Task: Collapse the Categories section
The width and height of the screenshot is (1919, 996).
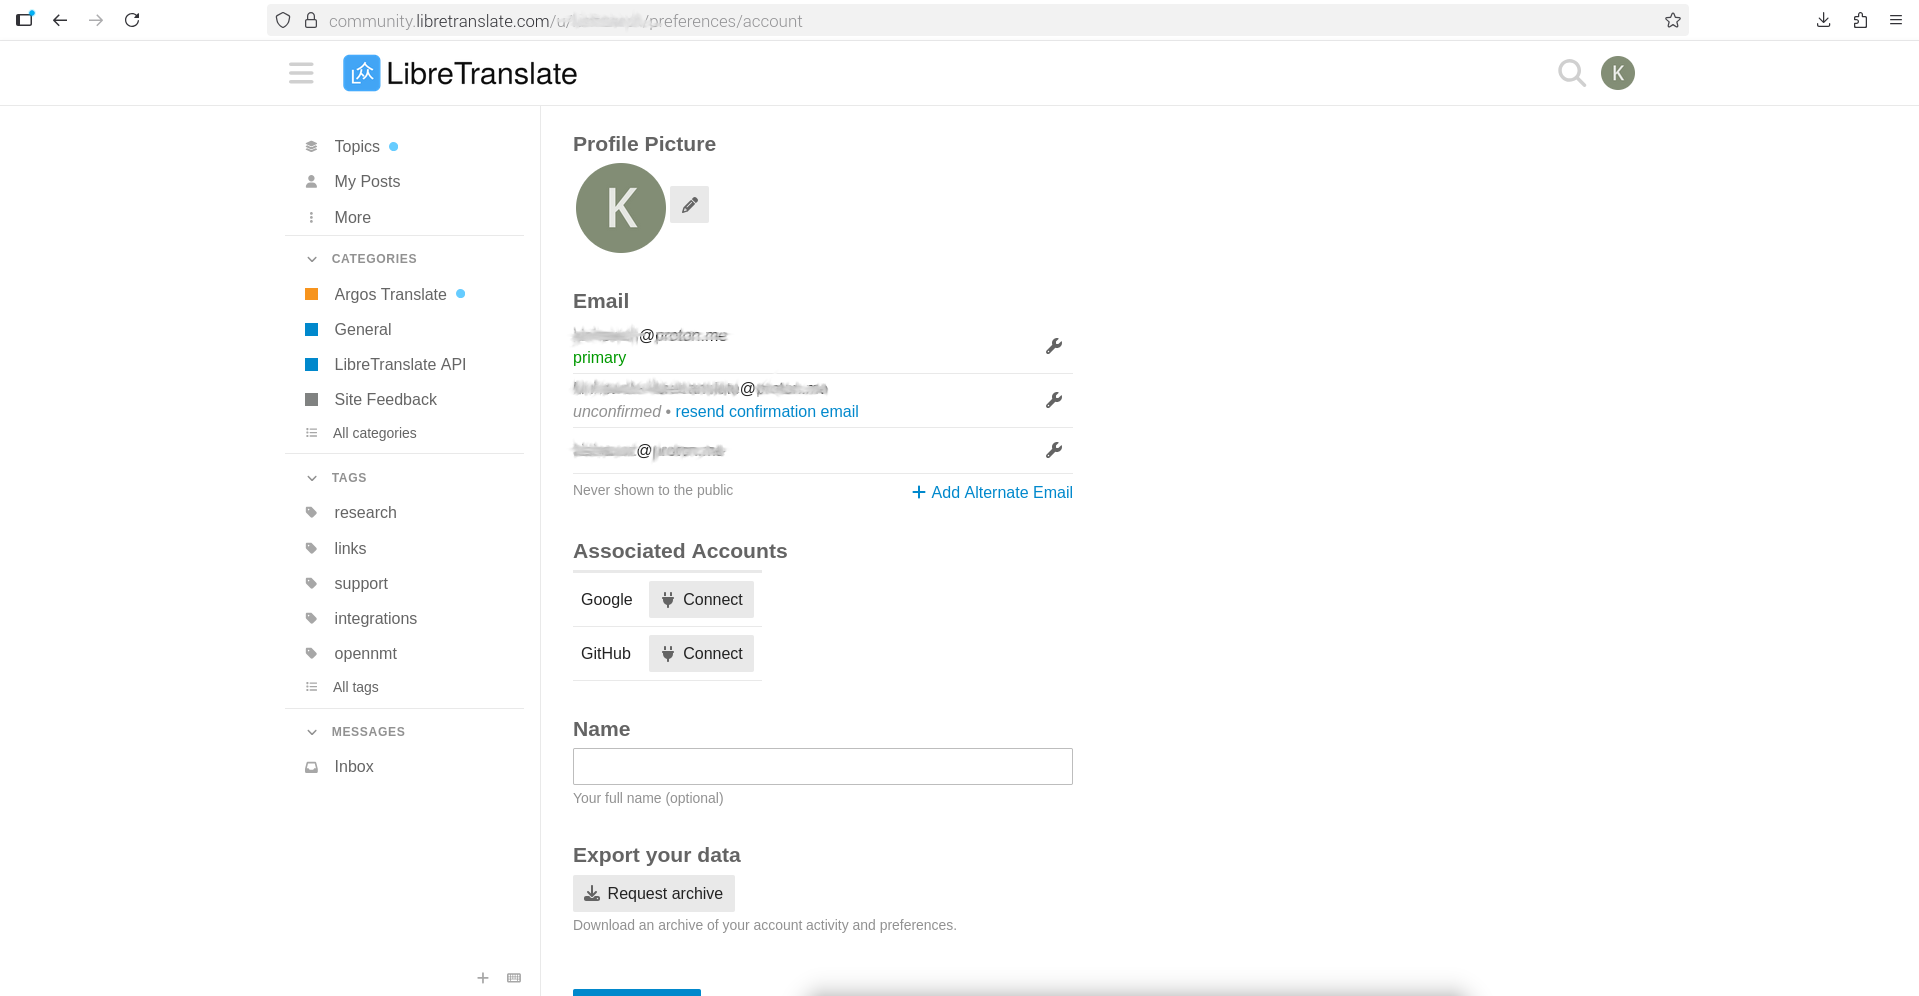Action: [312, 259]
